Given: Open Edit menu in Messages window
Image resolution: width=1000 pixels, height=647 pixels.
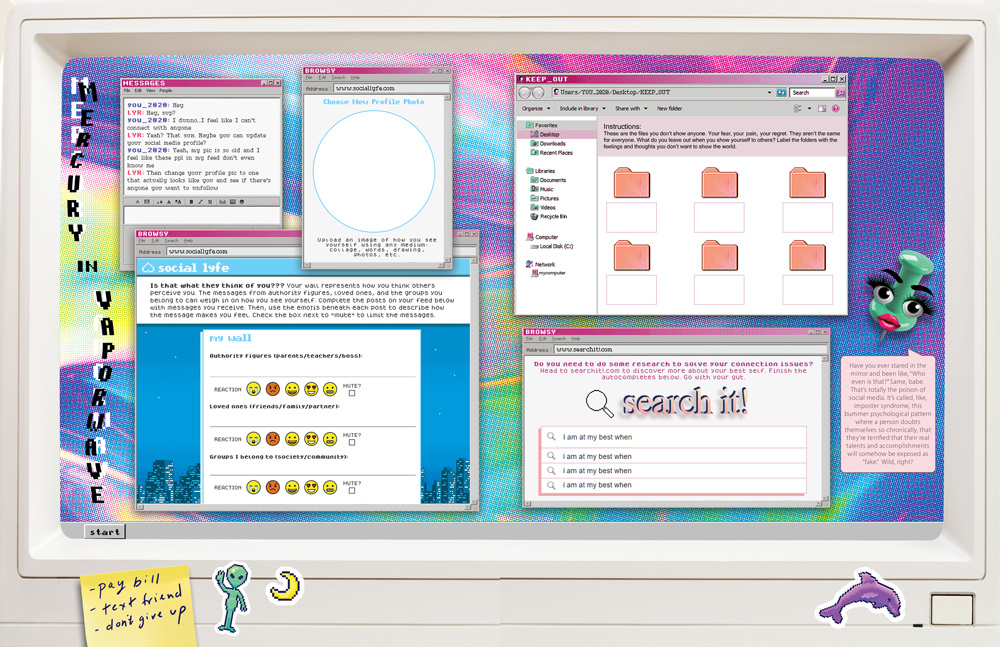Looking at the screenshot, I should click(138, 91).
